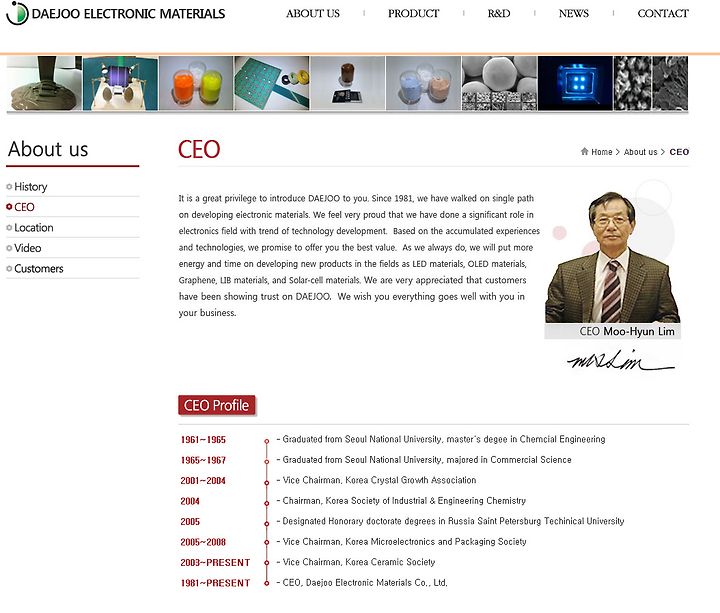This screenshot has width=720, height=613.
Task: Click the Korea Crystal Growth Association line
Action: 377,480
